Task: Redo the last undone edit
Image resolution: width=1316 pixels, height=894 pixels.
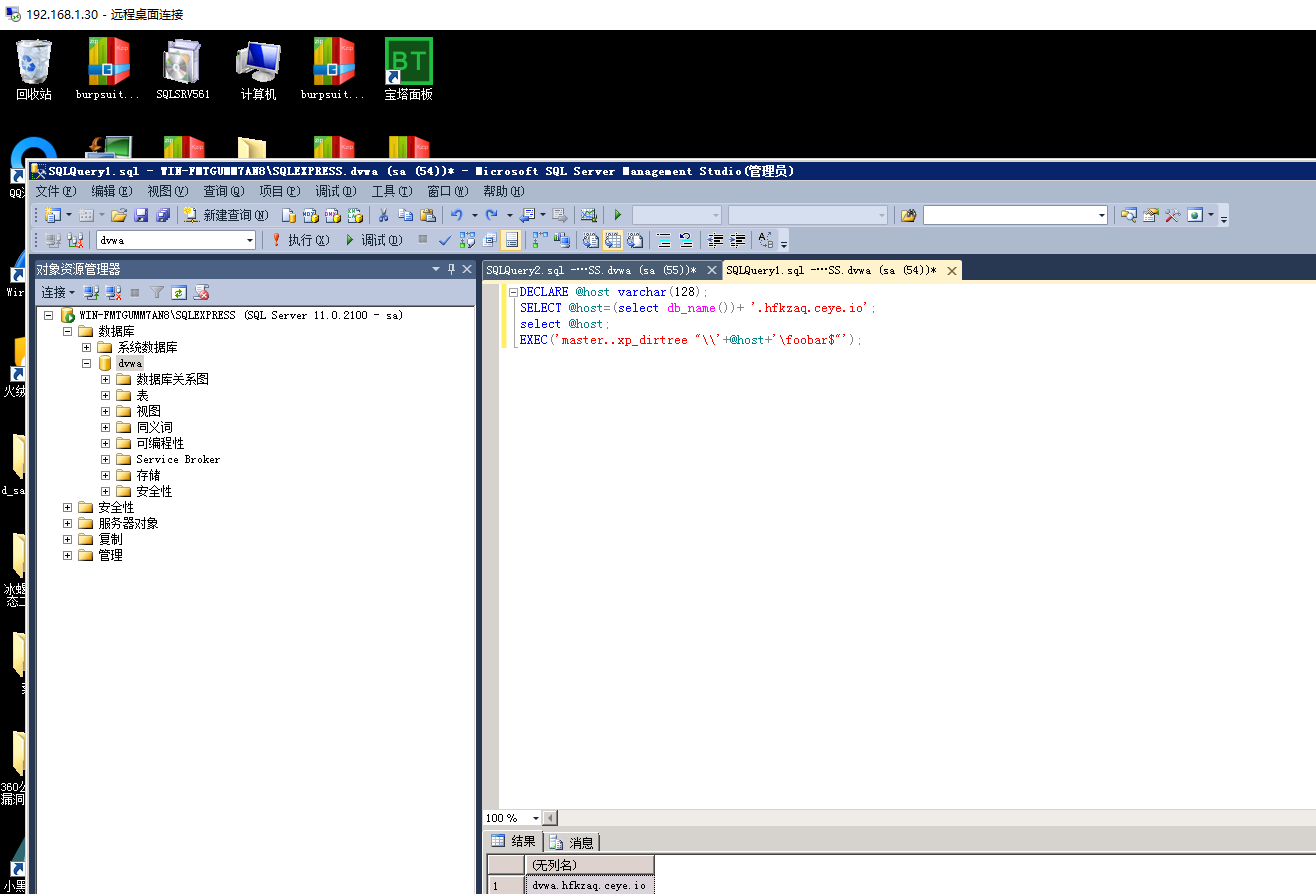Action: (x=491, y=215)
